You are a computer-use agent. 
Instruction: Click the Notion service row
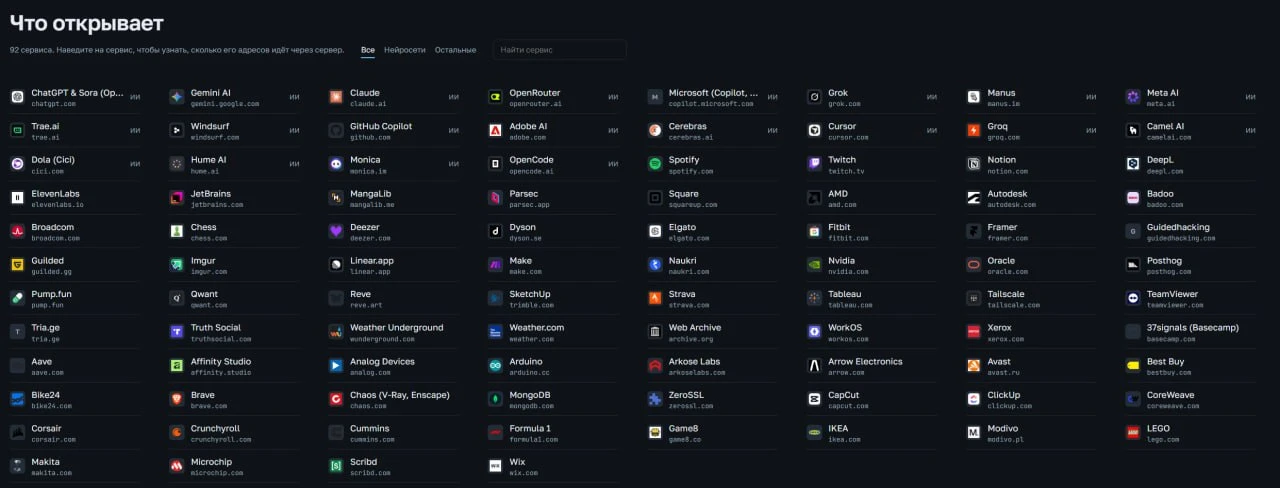[1032, 164]
